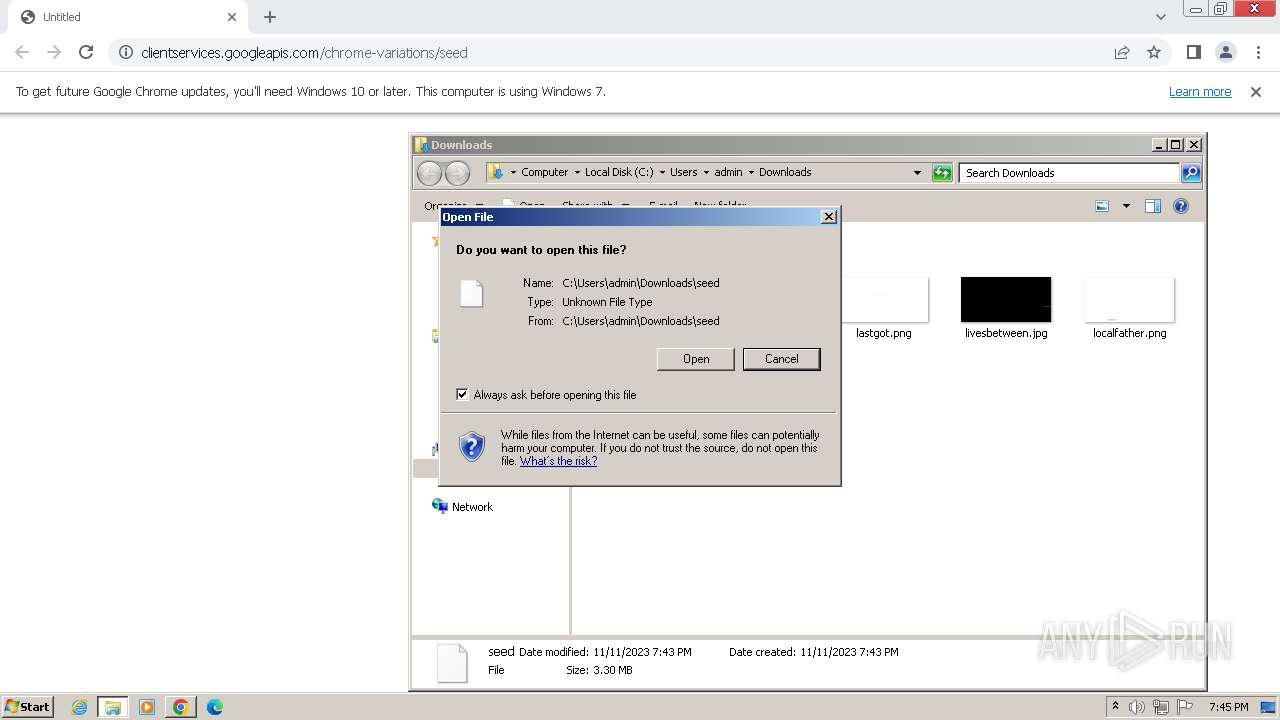Maximize the Downloads Explorer window
Screen dimensions: 1280x720
(1175, 145)
